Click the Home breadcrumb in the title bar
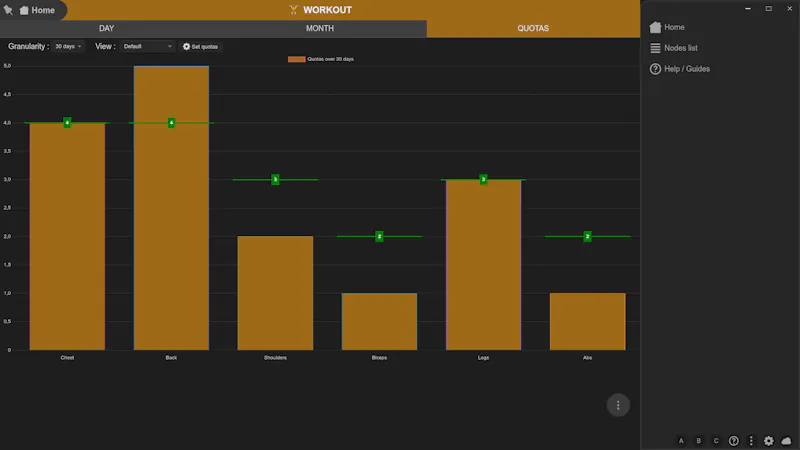 click(x=37, y=10)
